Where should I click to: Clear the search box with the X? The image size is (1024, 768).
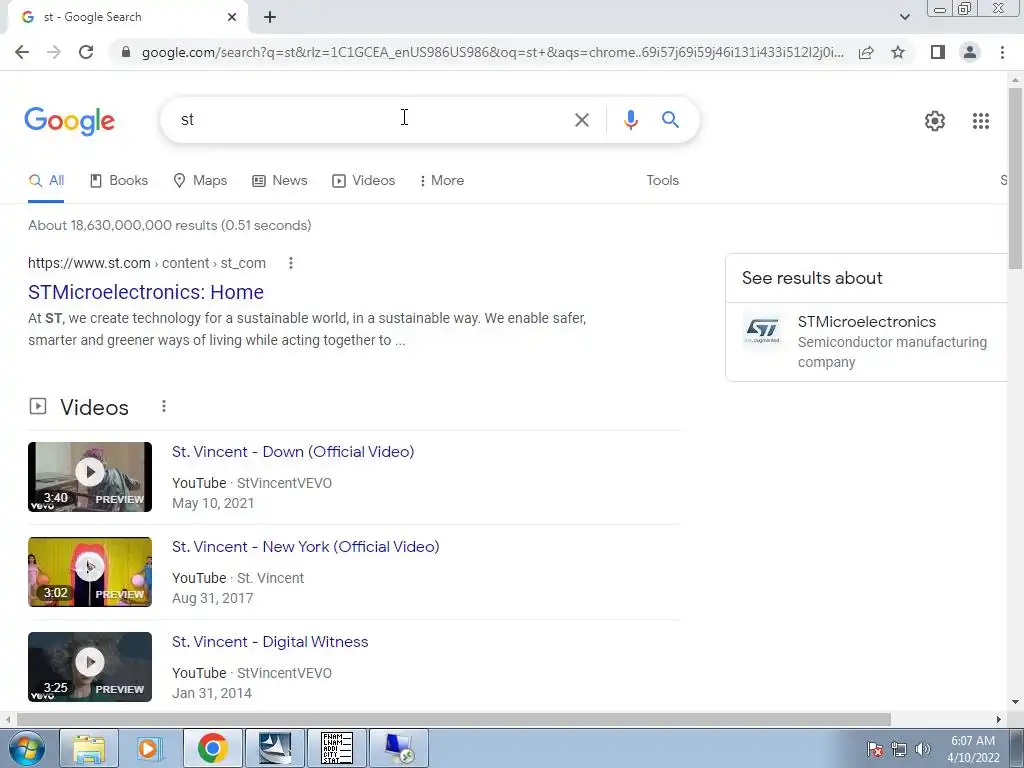click(581, 120)
